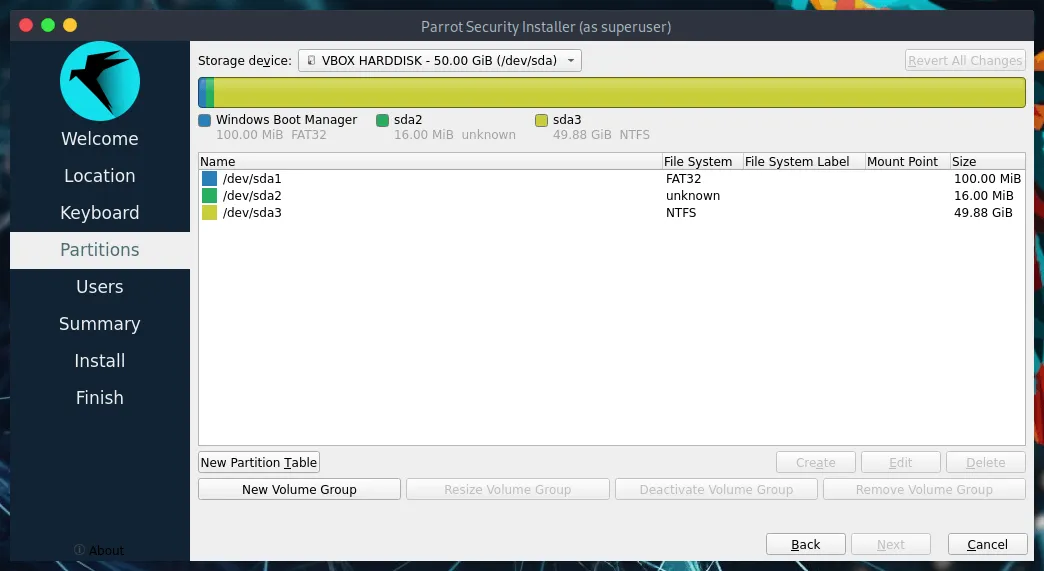
Task: Click the Remove Volume Group button
Action: (x=924, y=489)
